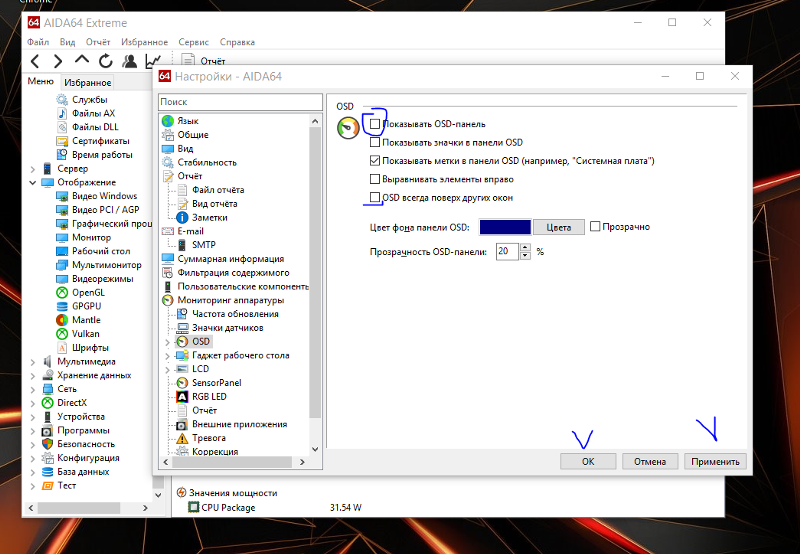Click the Back arrow in AIDA64 toolbar
800x554 pixels.
35,61
